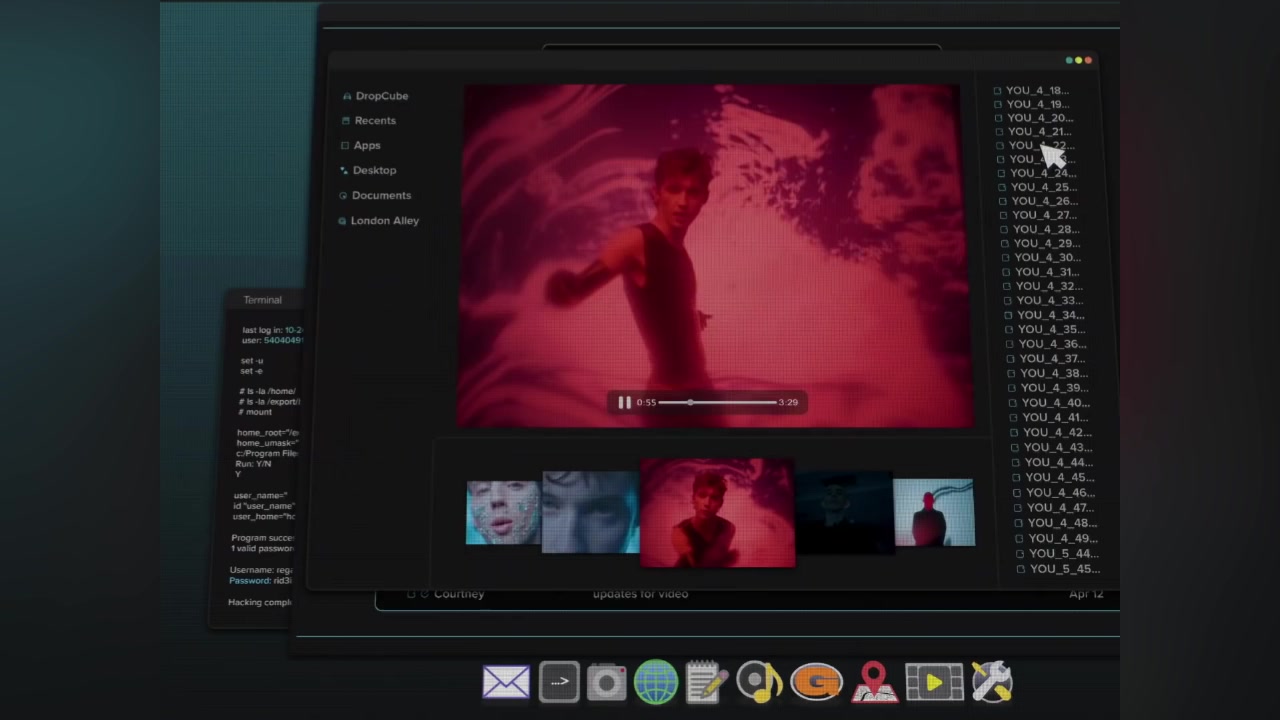Click file icon beside YOU_4_26
Screen dimensions: 1280x720
coord(1003,201)
